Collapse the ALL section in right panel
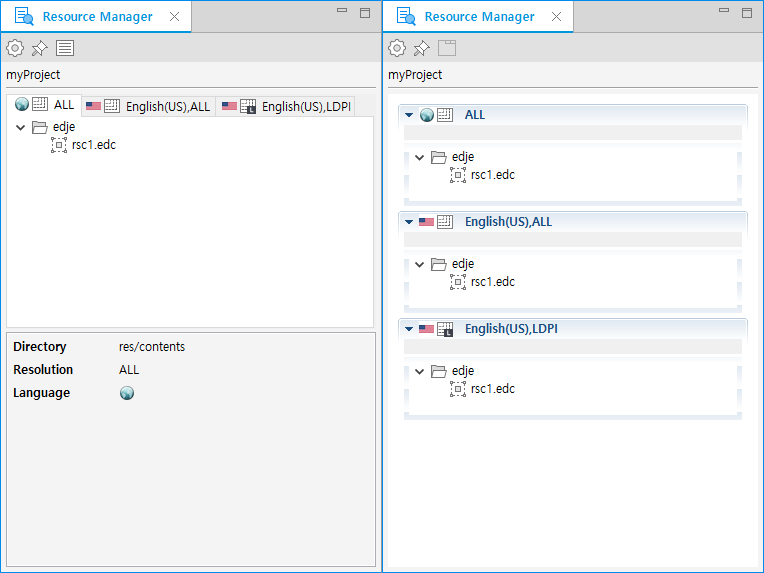Screen dimensions: 764x573 click(409, 115)
